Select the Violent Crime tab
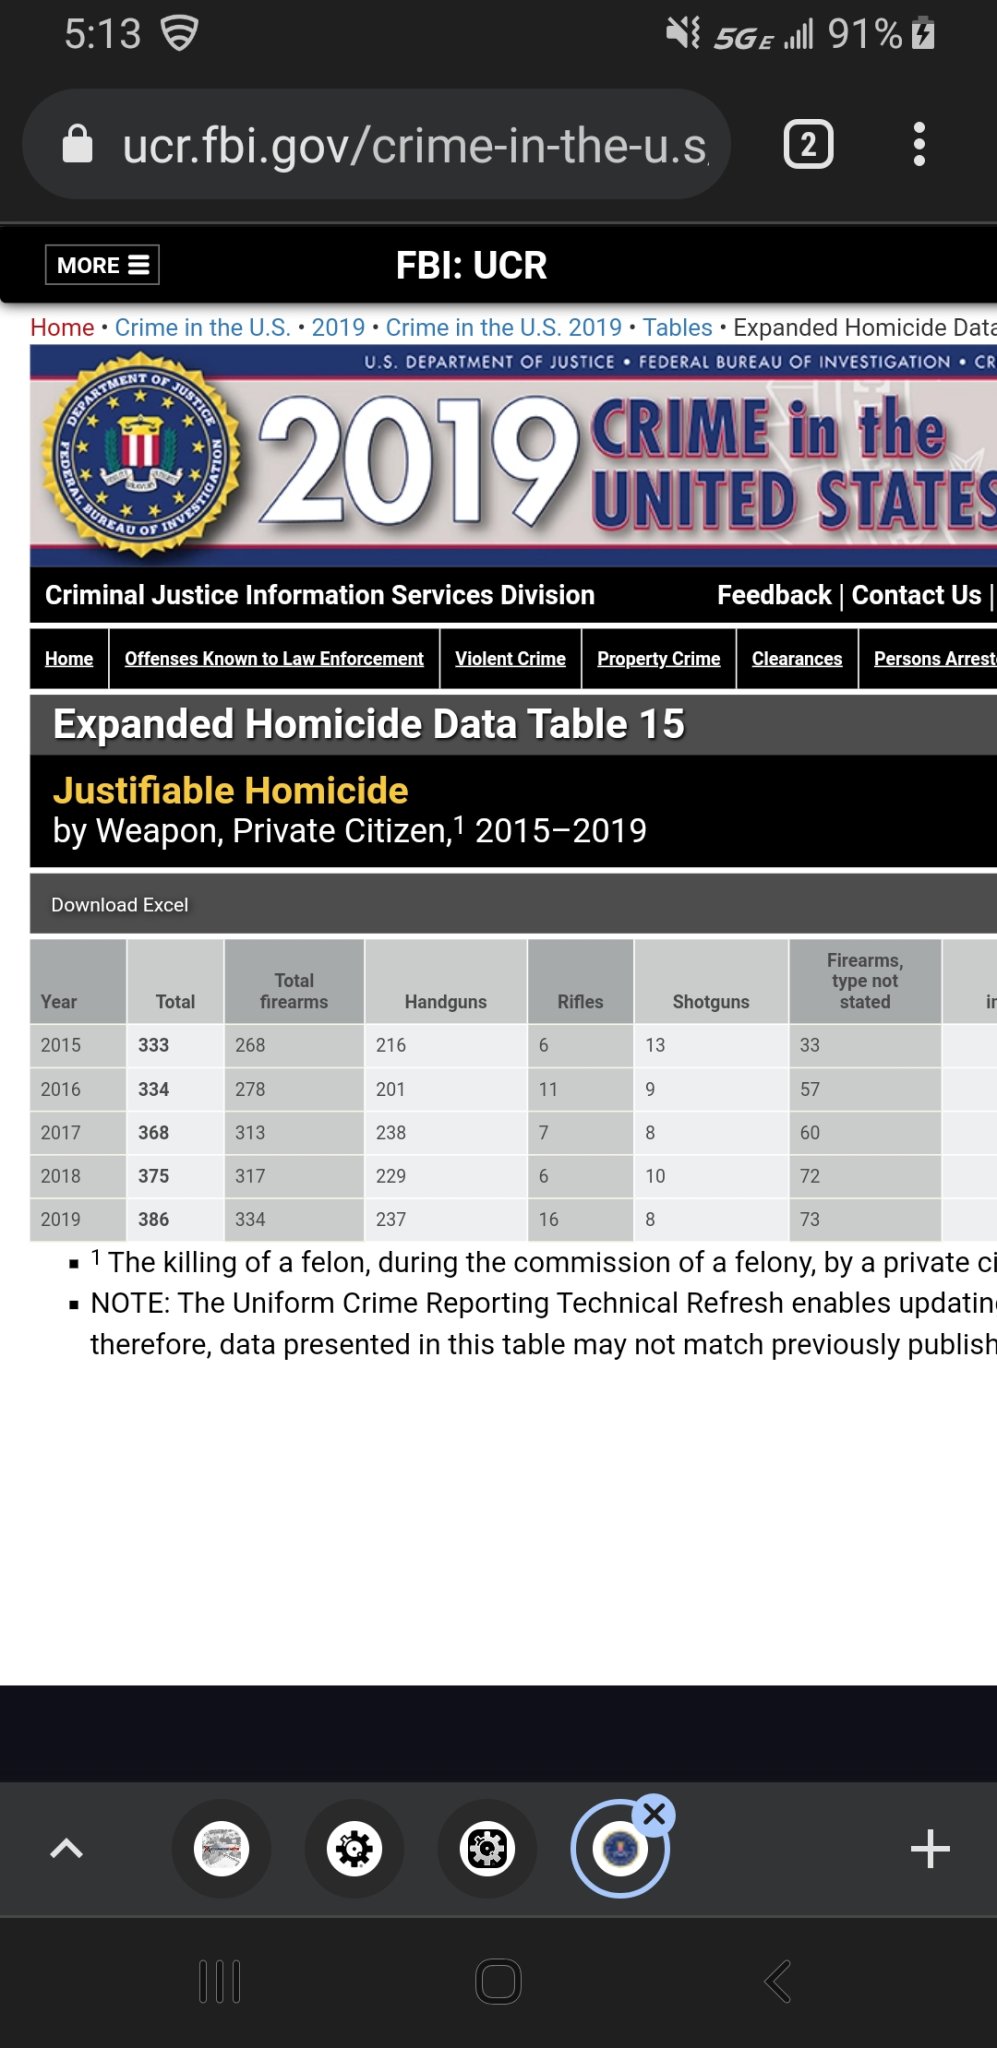This screenshot has height=2048, width=997. click(x=510, y=659)
